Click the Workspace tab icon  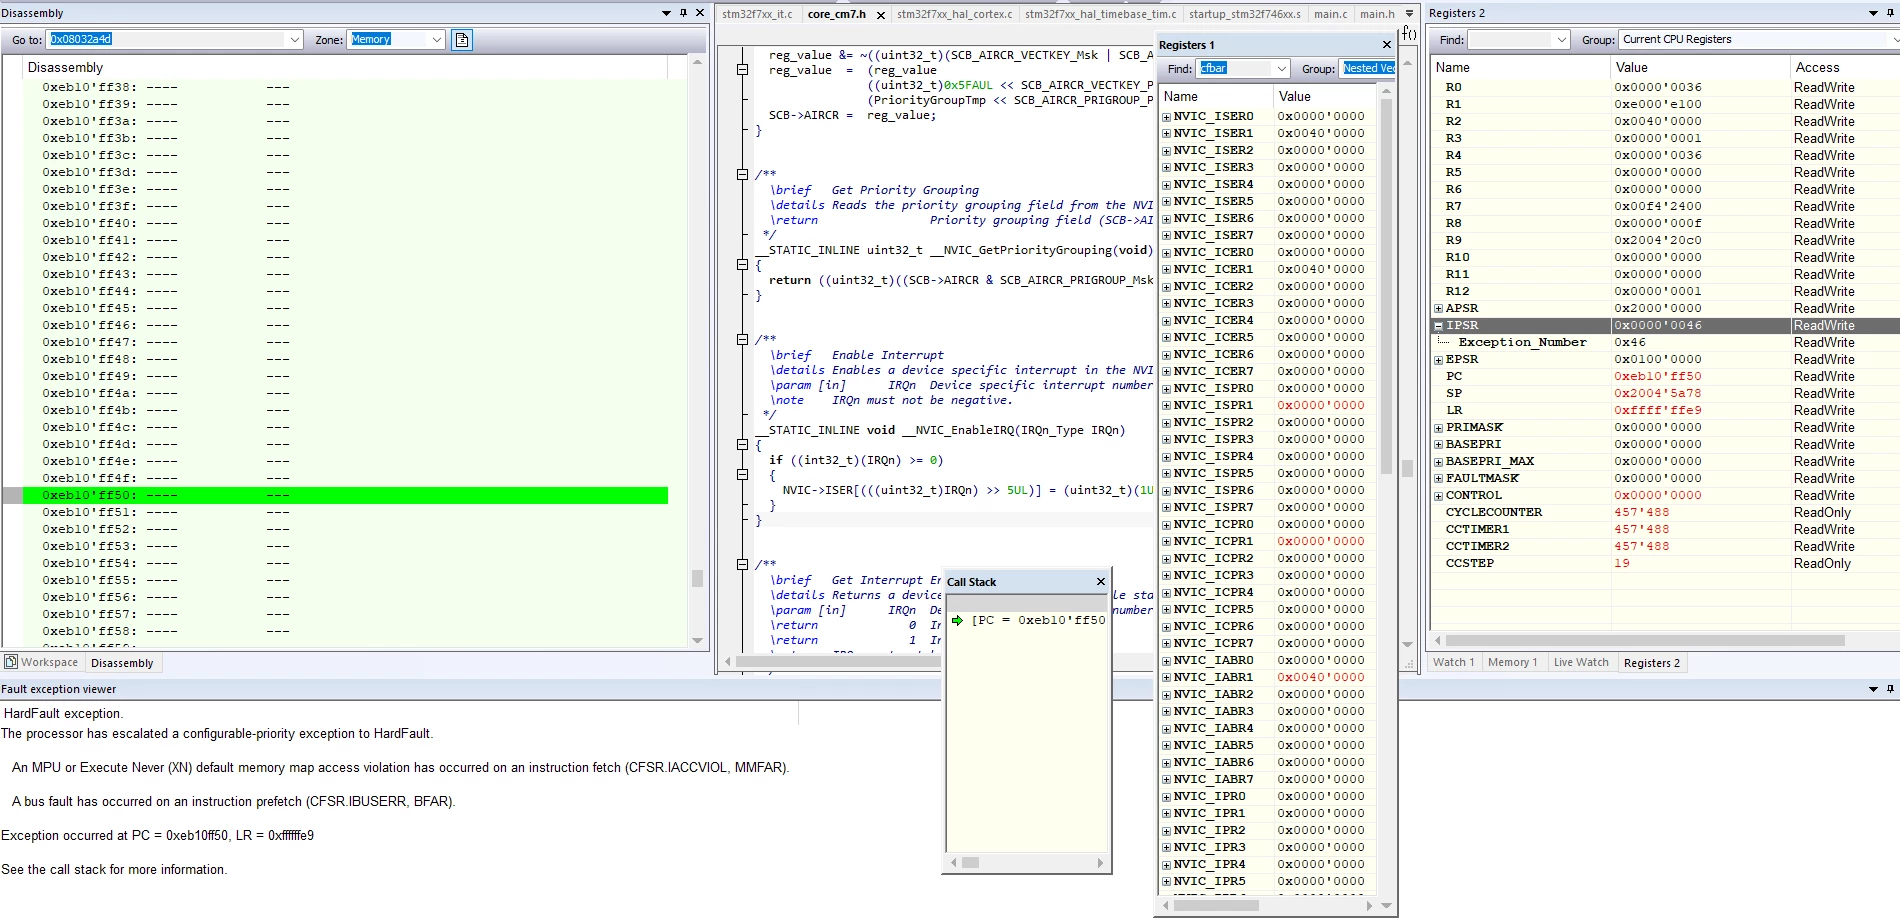(x=11, y=662)
